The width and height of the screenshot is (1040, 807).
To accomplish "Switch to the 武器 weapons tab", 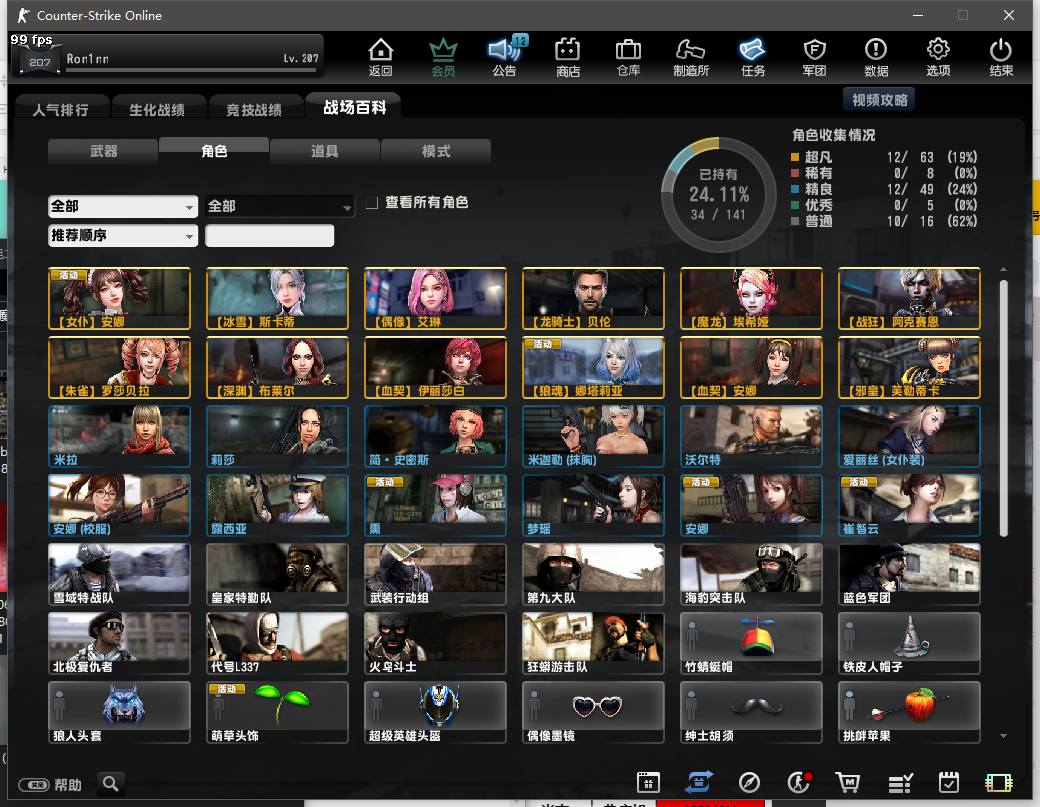I will (103, 151).
